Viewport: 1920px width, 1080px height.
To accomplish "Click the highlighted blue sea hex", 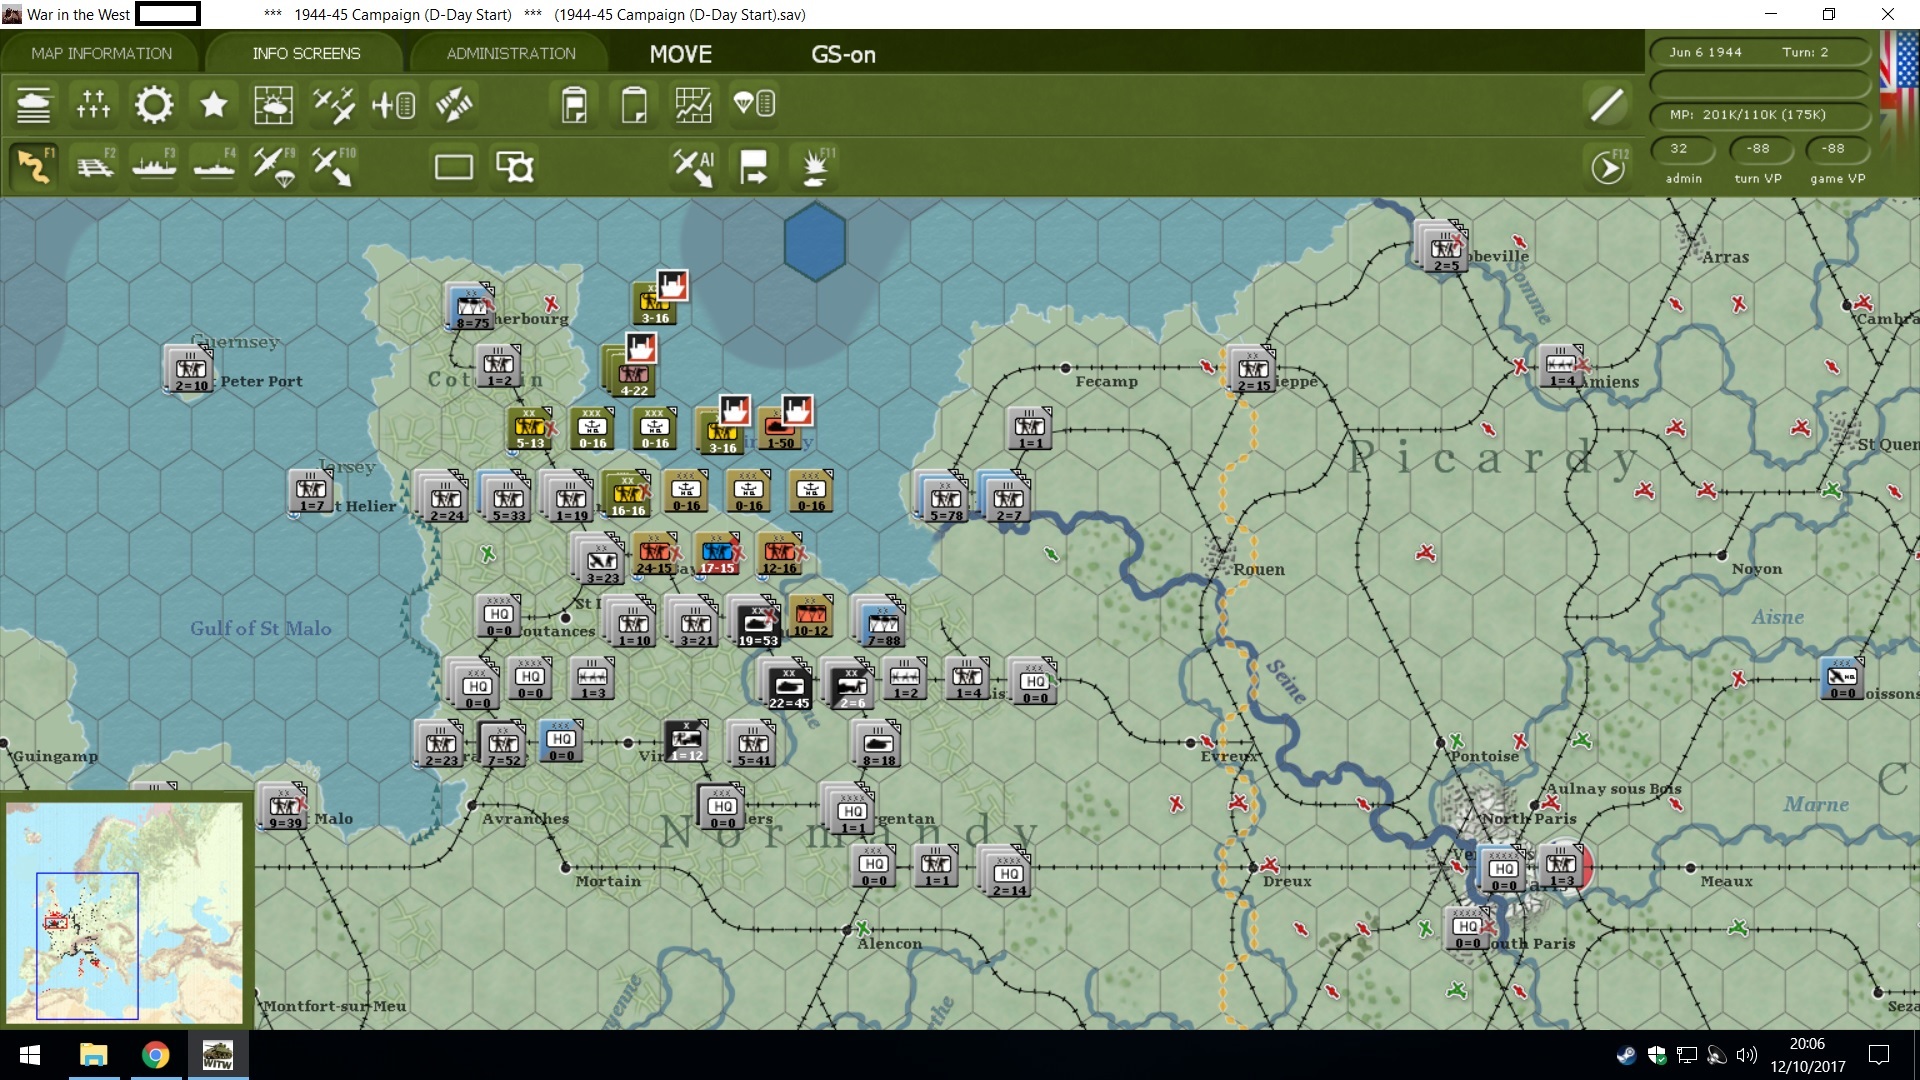I will tap(815, 241).
